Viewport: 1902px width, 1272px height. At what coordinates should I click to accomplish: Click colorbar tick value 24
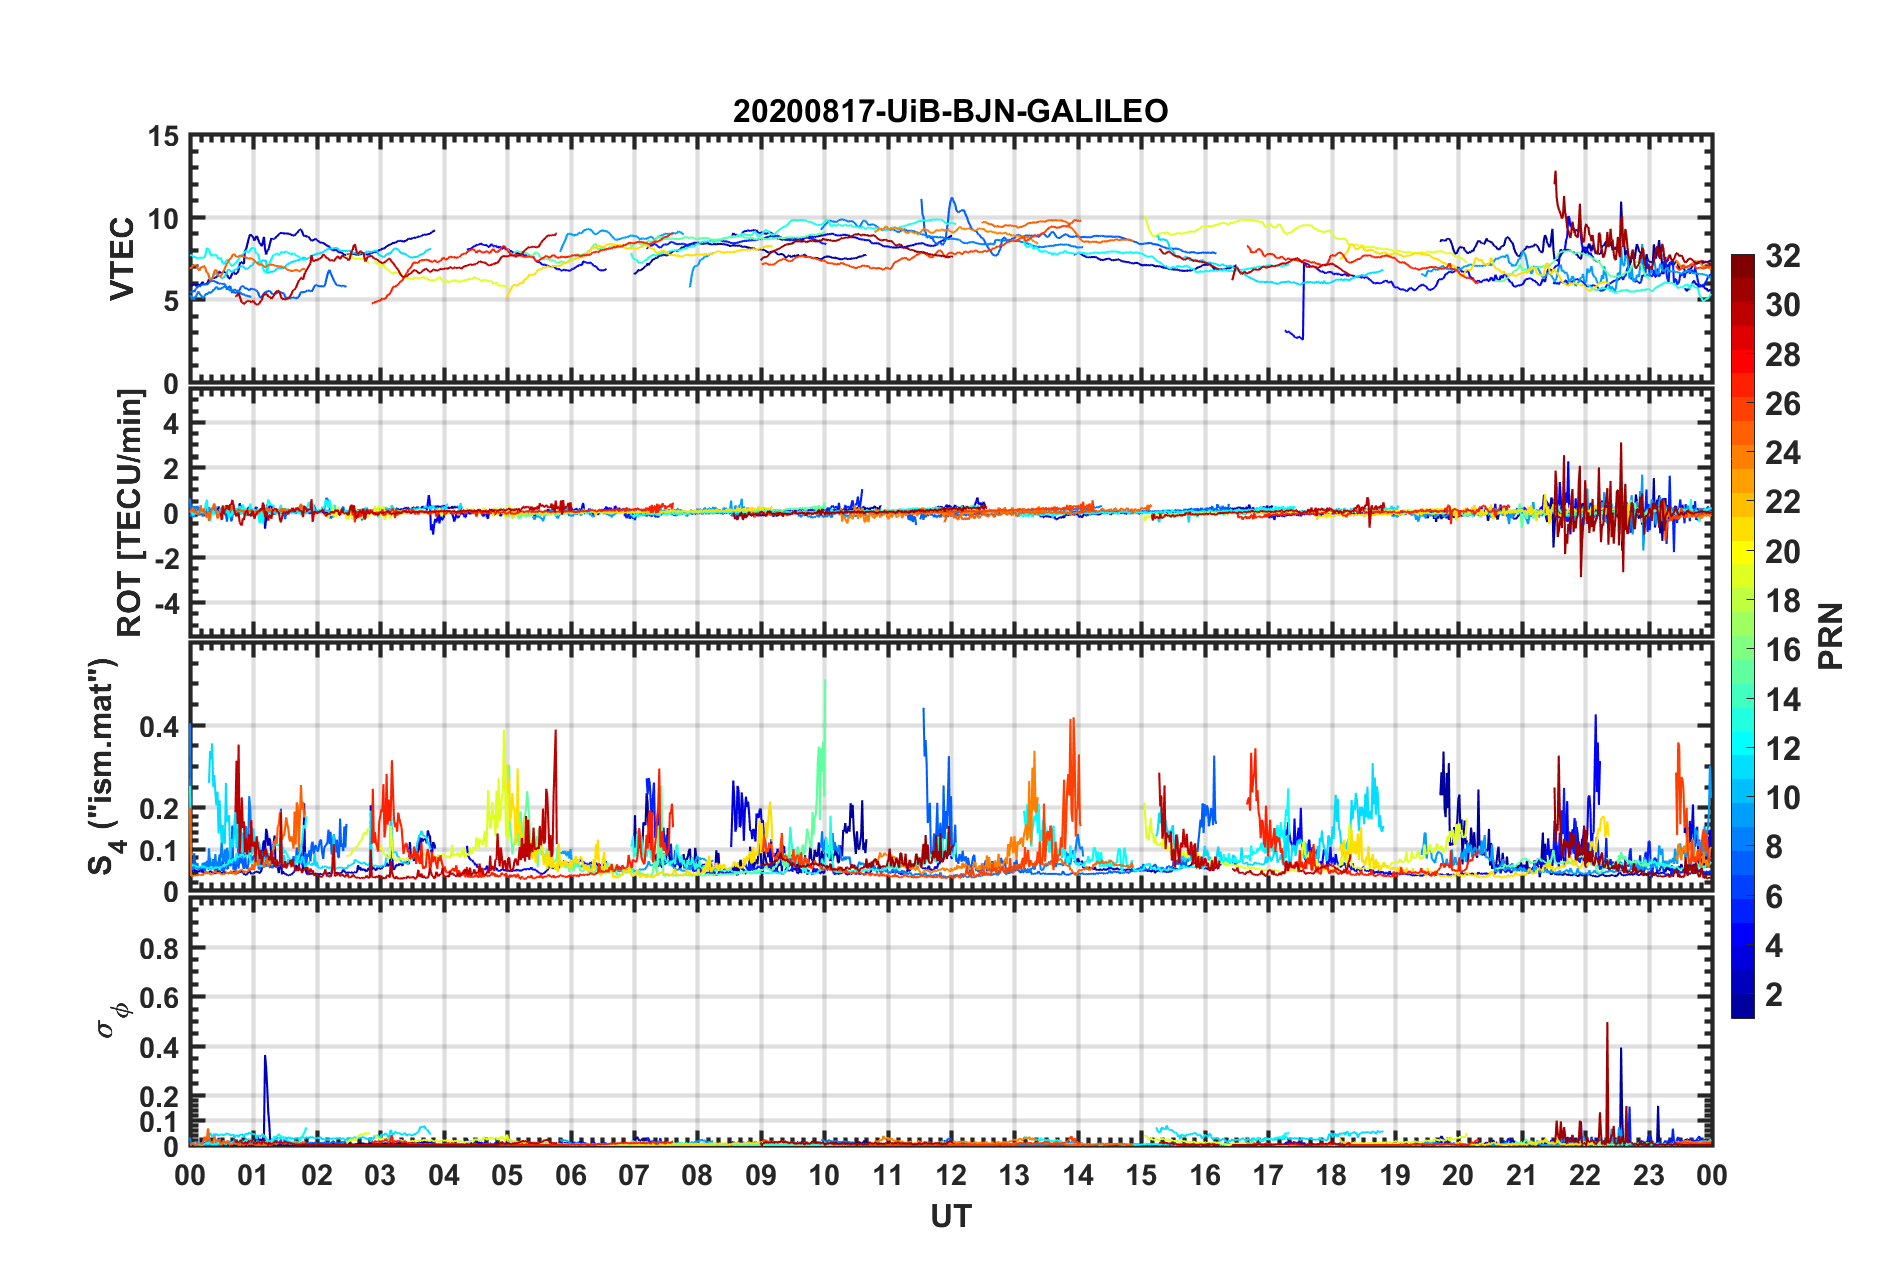pos(1783,453)
